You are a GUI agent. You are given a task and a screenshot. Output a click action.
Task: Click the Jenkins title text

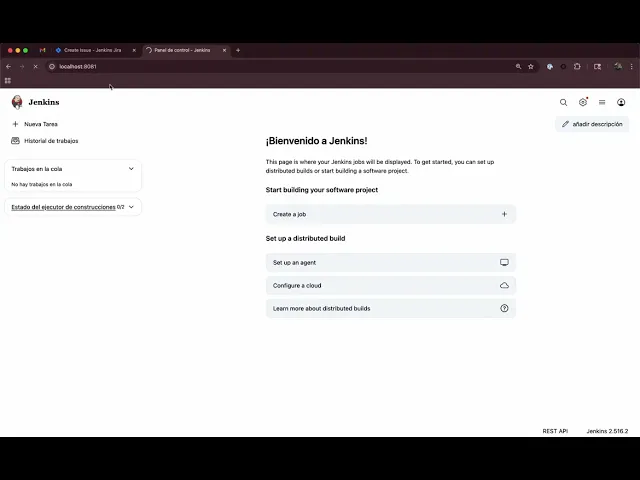click(44, 102)
